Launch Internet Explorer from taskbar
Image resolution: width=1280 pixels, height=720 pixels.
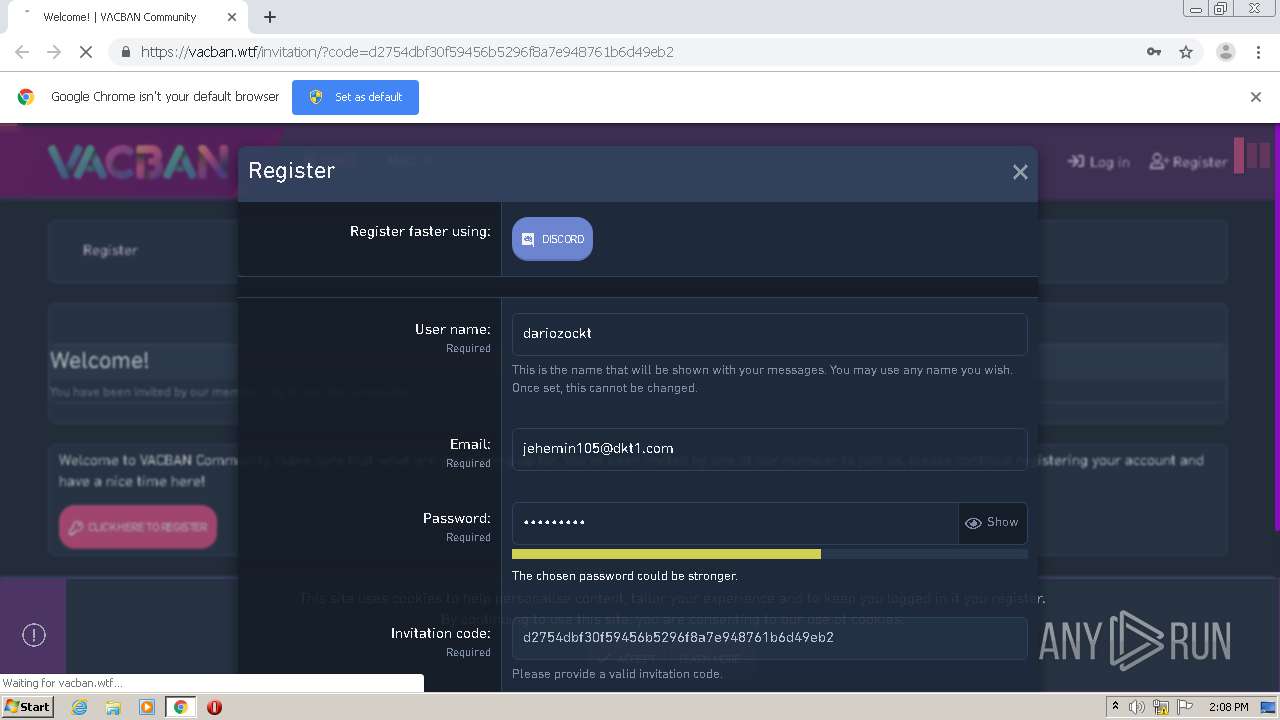pos(79,707)
